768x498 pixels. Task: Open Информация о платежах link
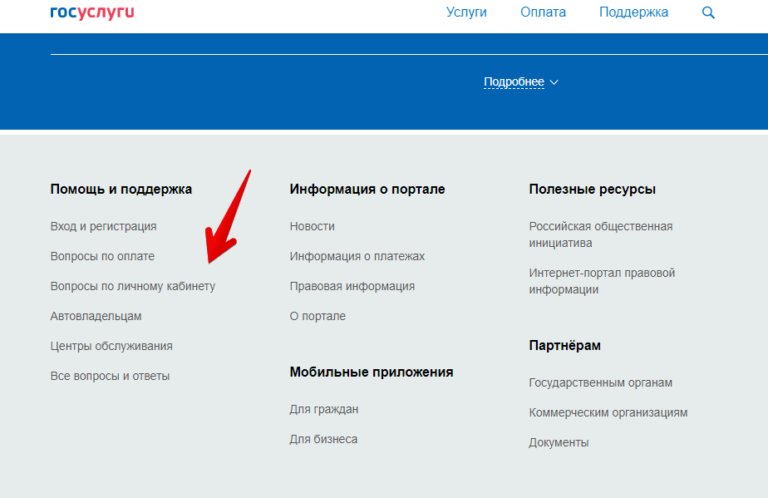click(x=357, y=257)
